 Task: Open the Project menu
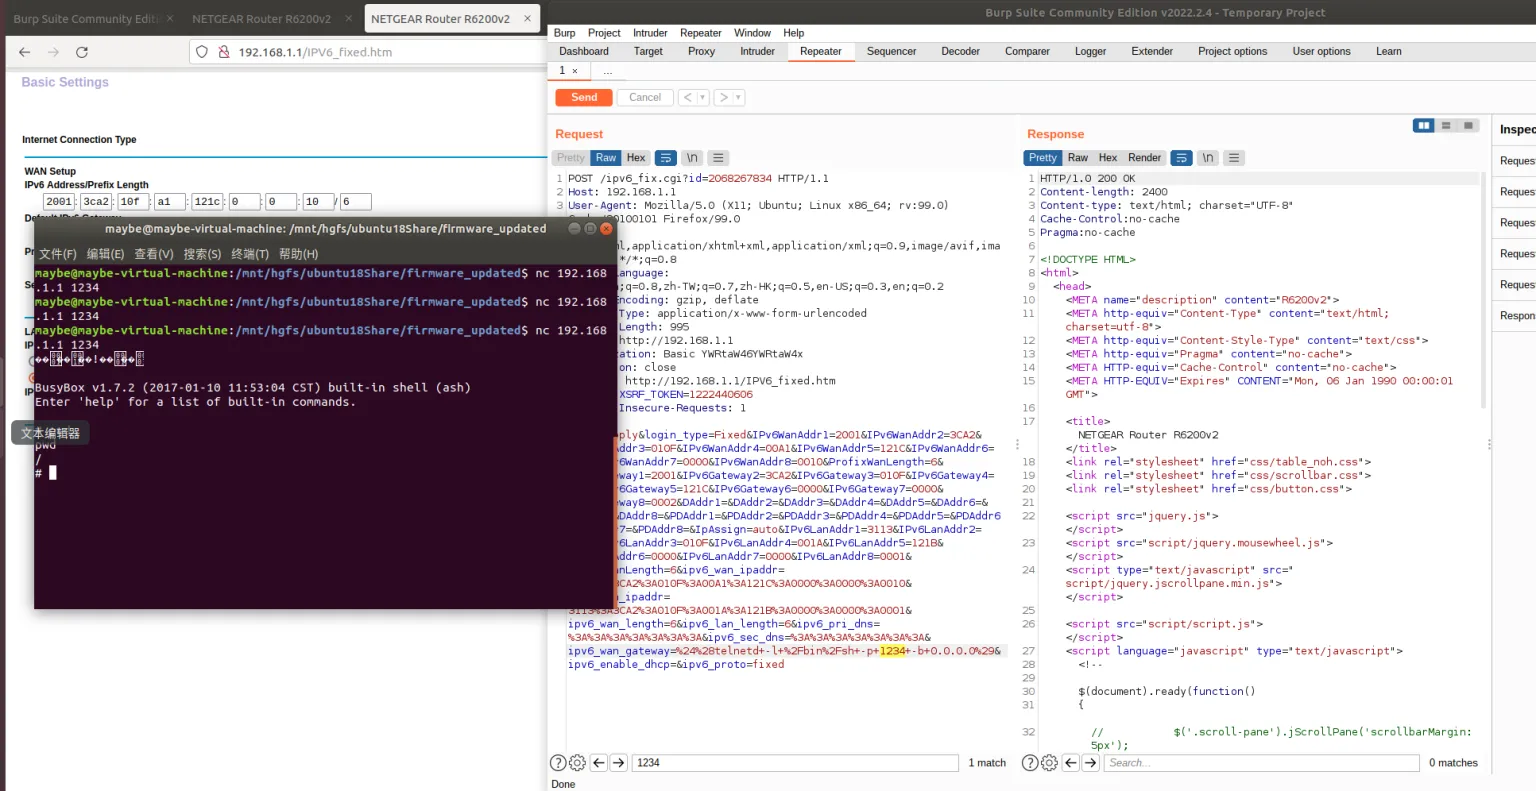(x=604, y=33)
